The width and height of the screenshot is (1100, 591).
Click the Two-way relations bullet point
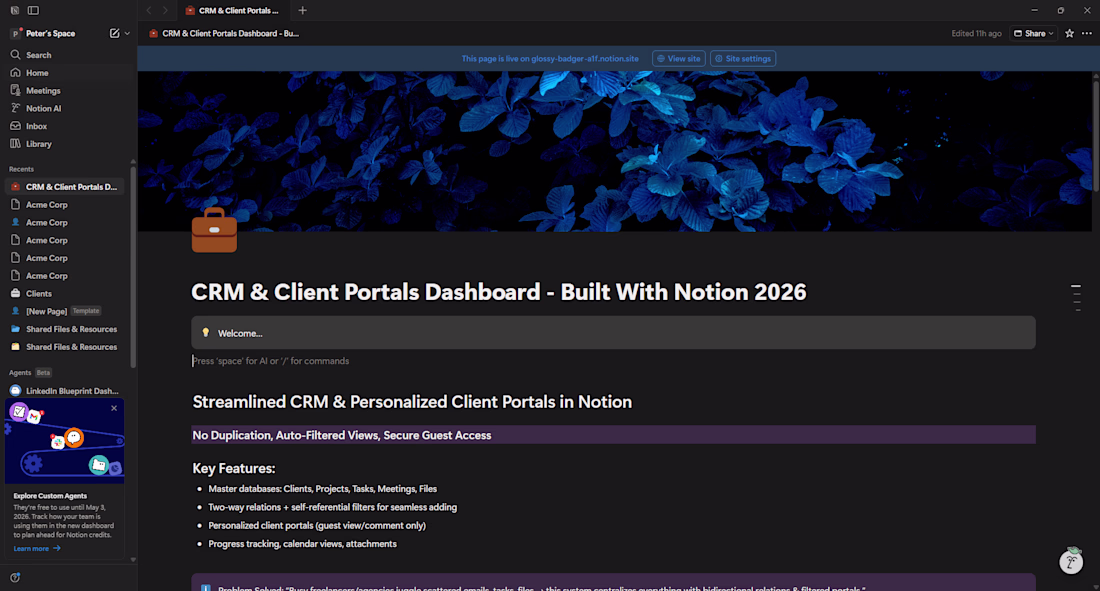[x=332, y=507]
